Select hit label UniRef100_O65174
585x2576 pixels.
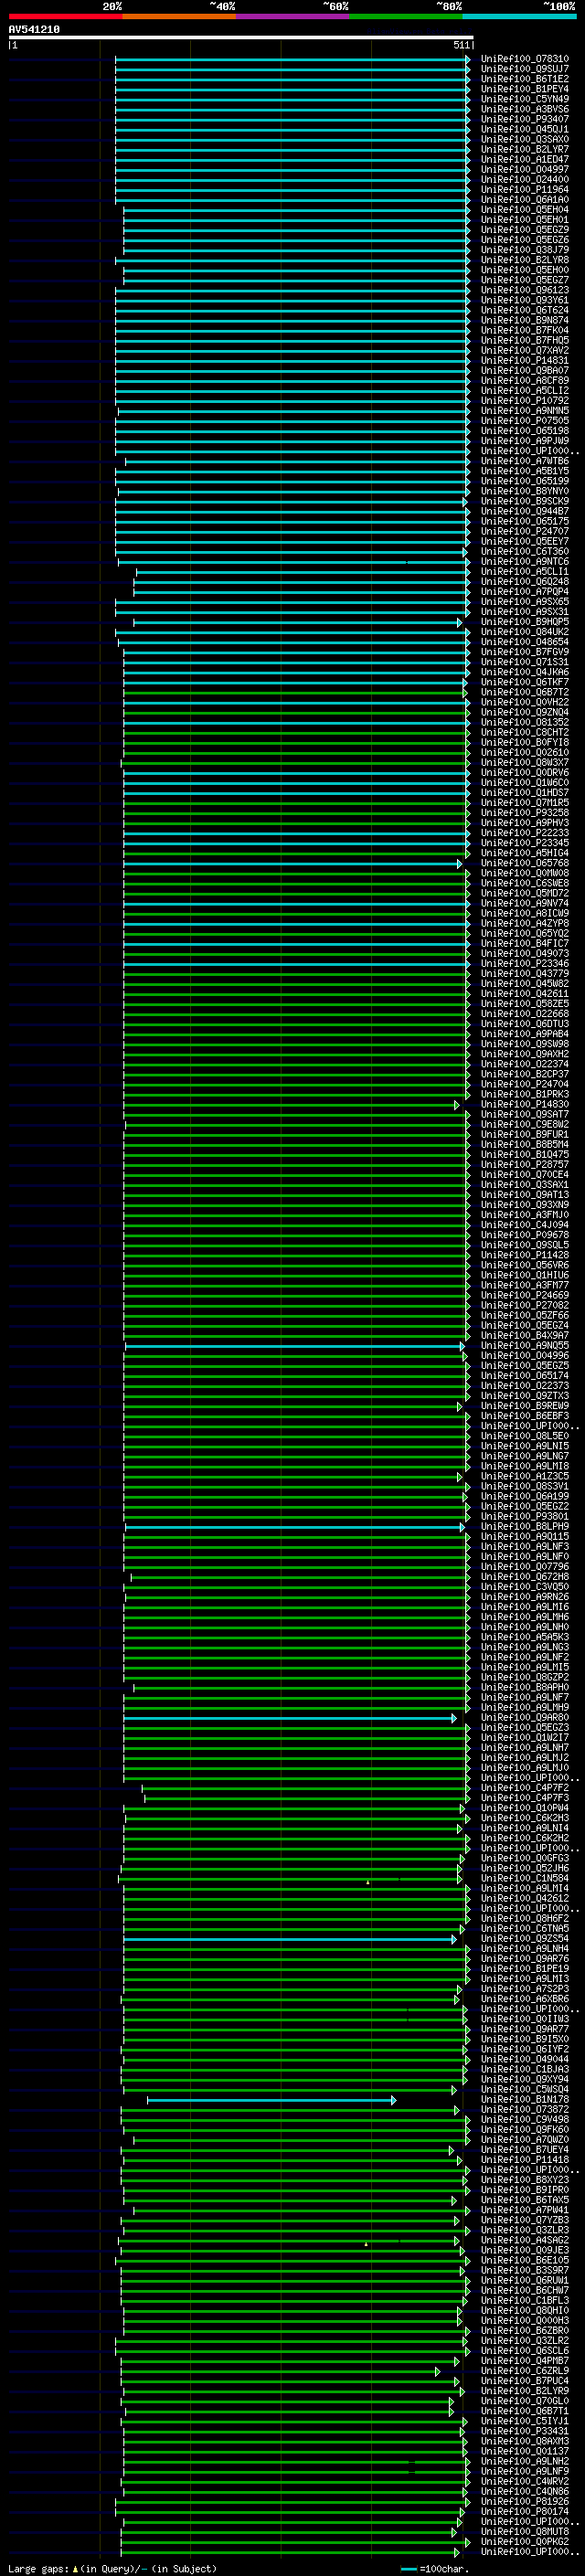tap(525, 1375)
